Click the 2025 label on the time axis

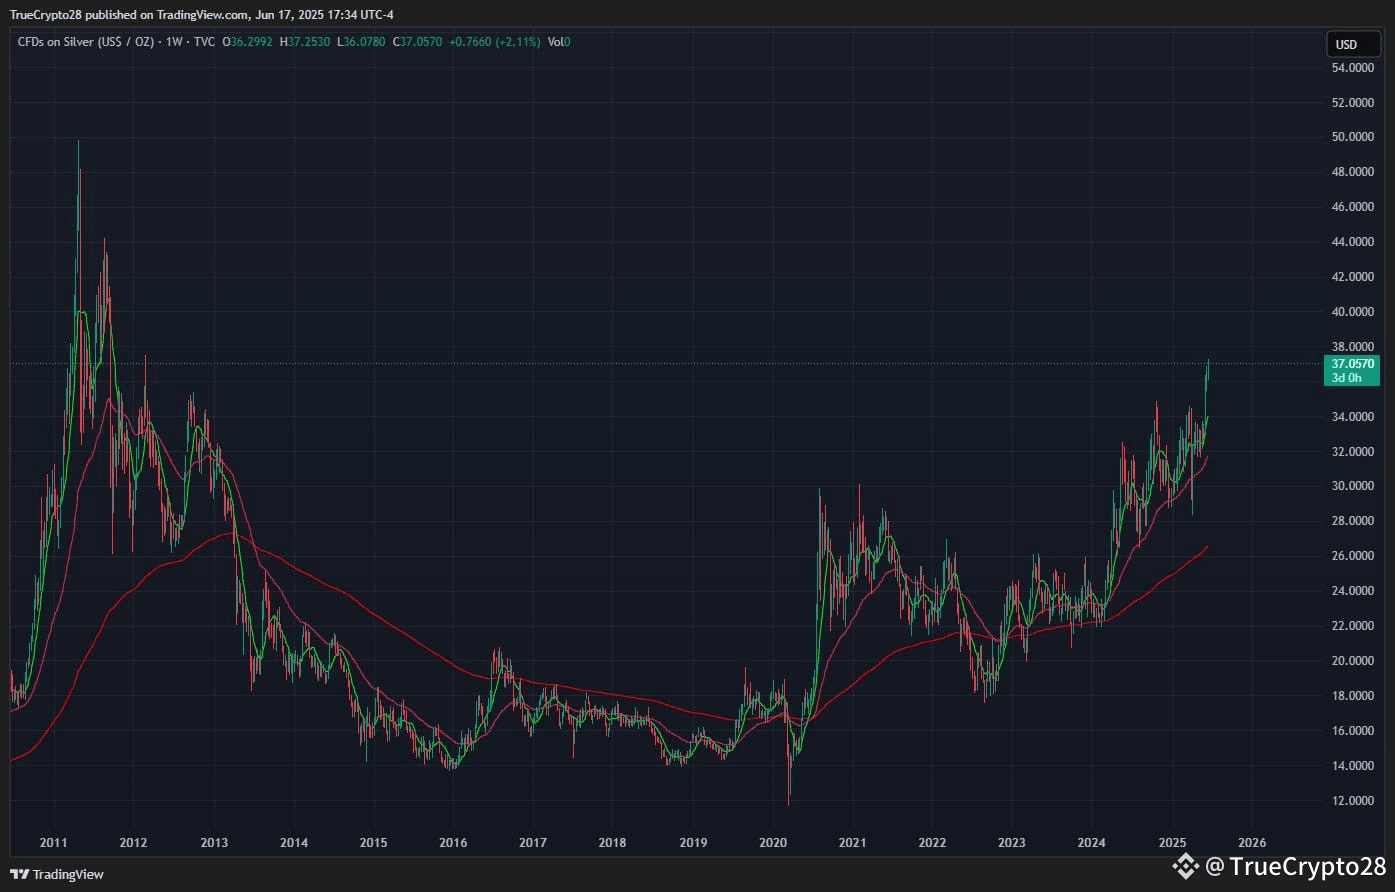[x=1172, y=843]
